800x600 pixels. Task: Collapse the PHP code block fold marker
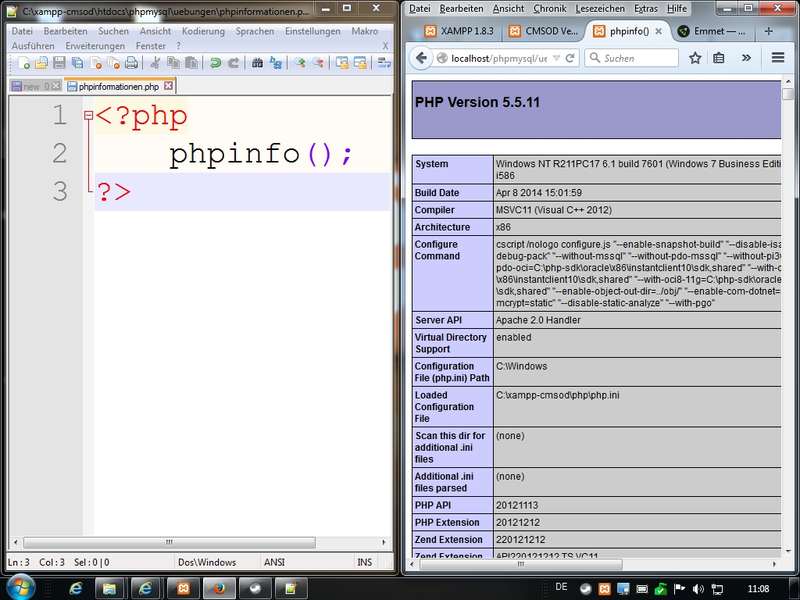(88, 117)
